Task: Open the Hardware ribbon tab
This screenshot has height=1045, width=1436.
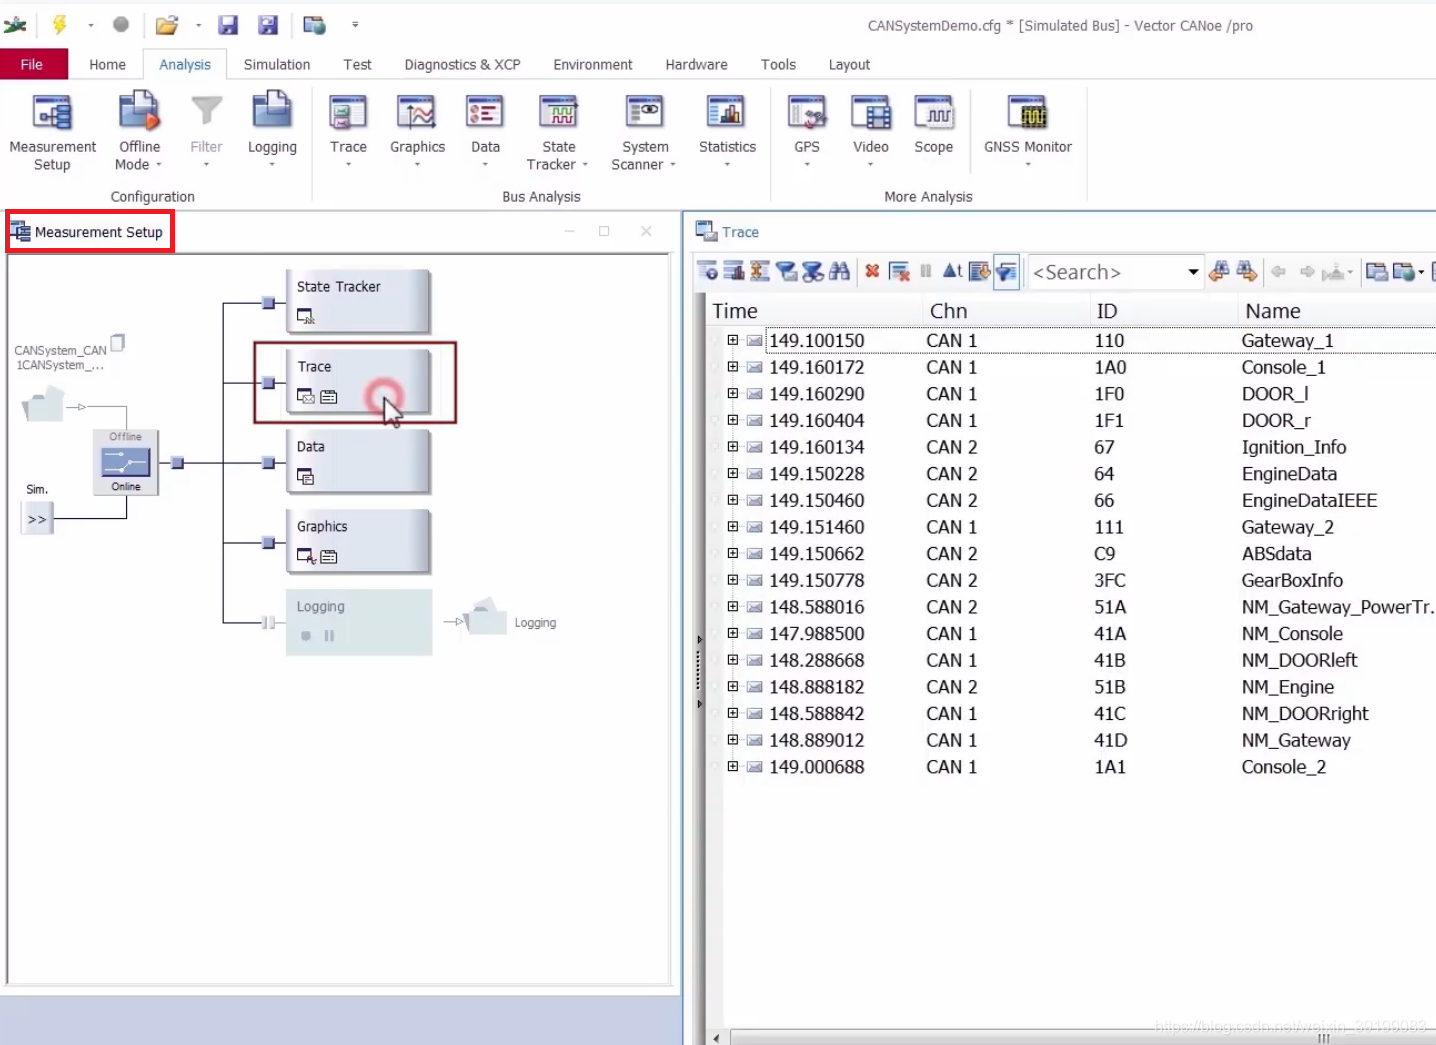Action: pos(697,64)
